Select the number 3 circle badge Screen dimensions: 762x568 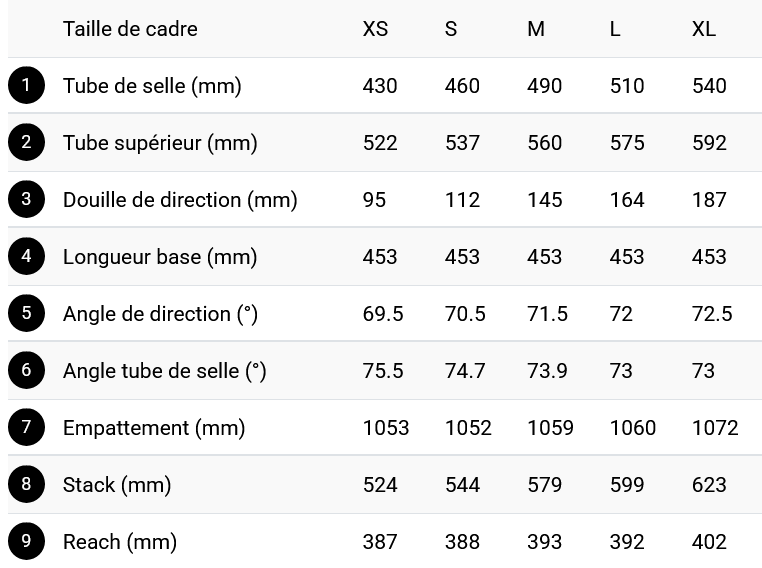26,199
